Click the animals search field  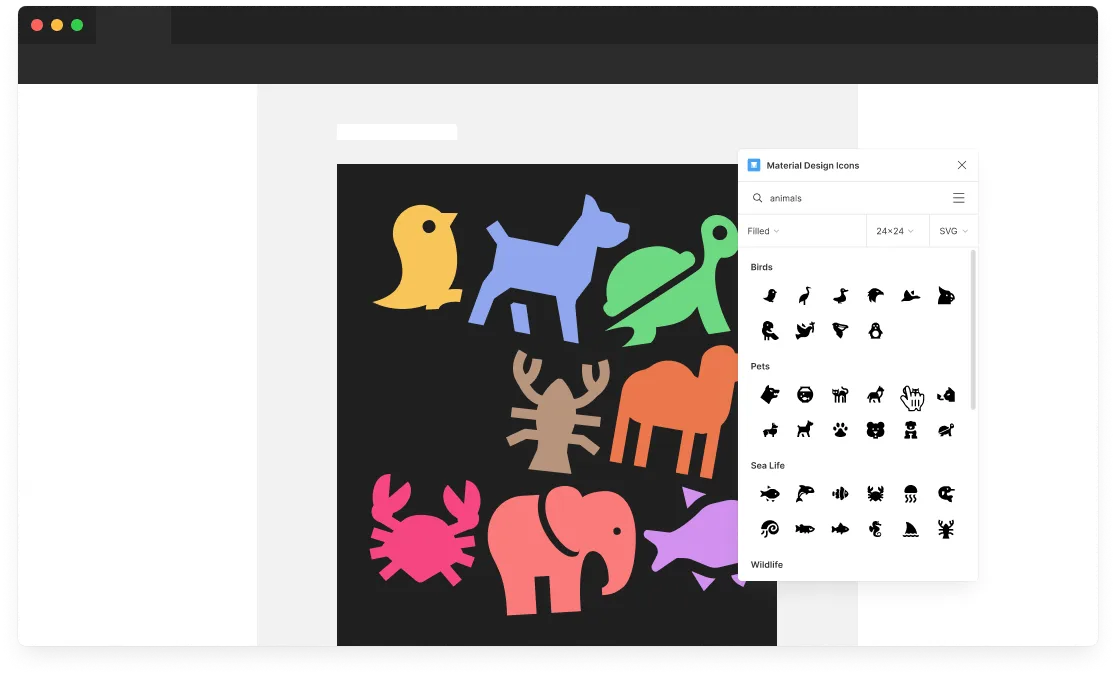pyautogui.click(x=850, y=198)
